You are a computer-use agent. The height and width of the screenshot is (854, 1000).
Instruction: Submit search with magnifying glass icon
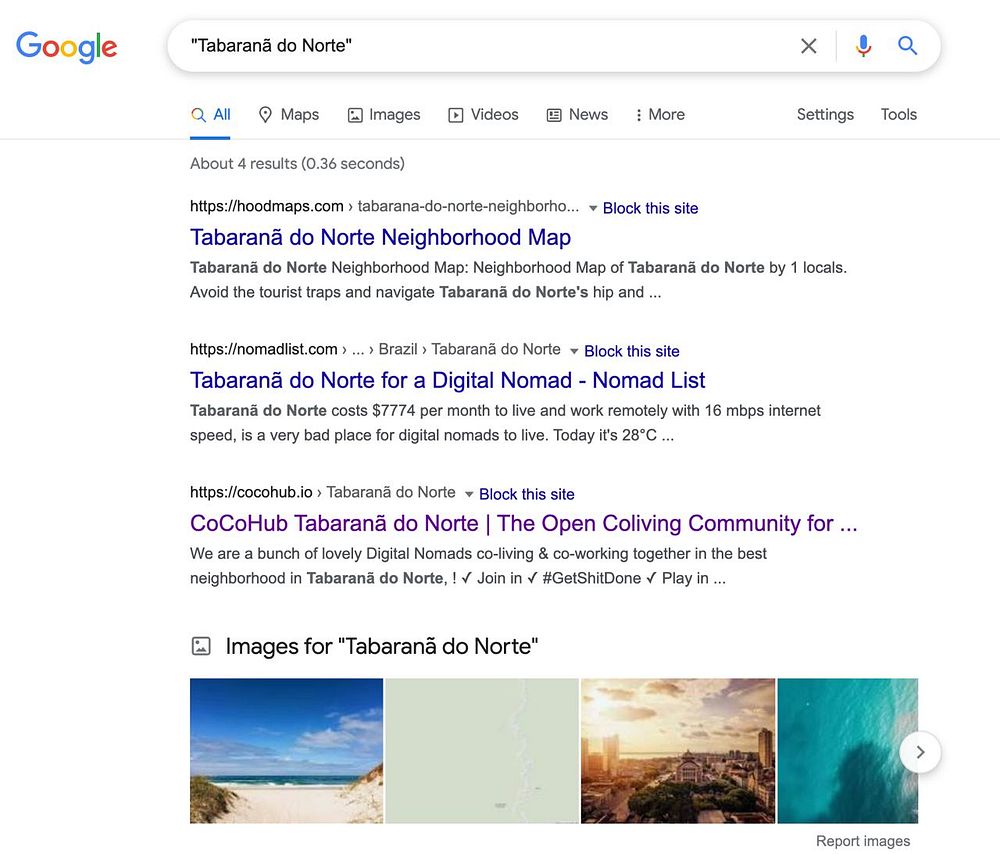[908, 46]
